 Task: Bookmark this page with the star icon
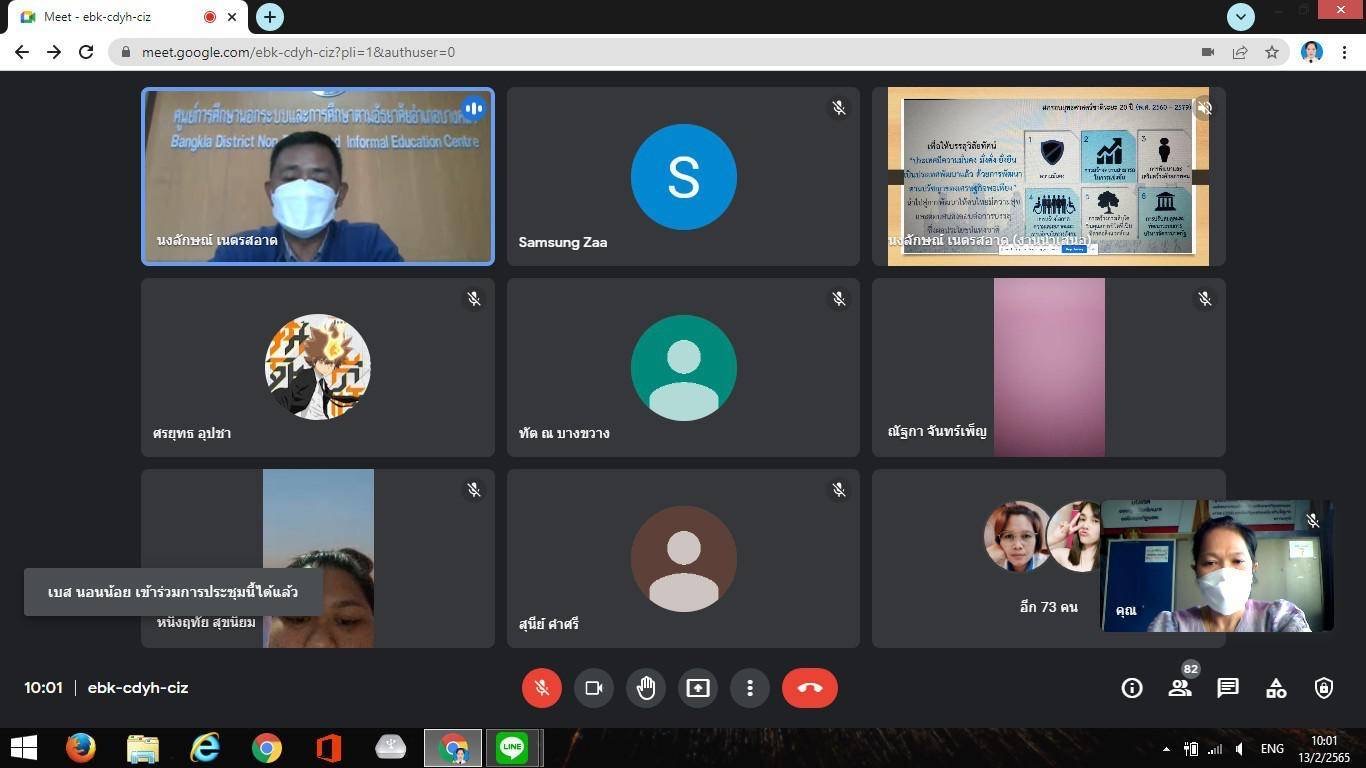(x=1272, y=52)
